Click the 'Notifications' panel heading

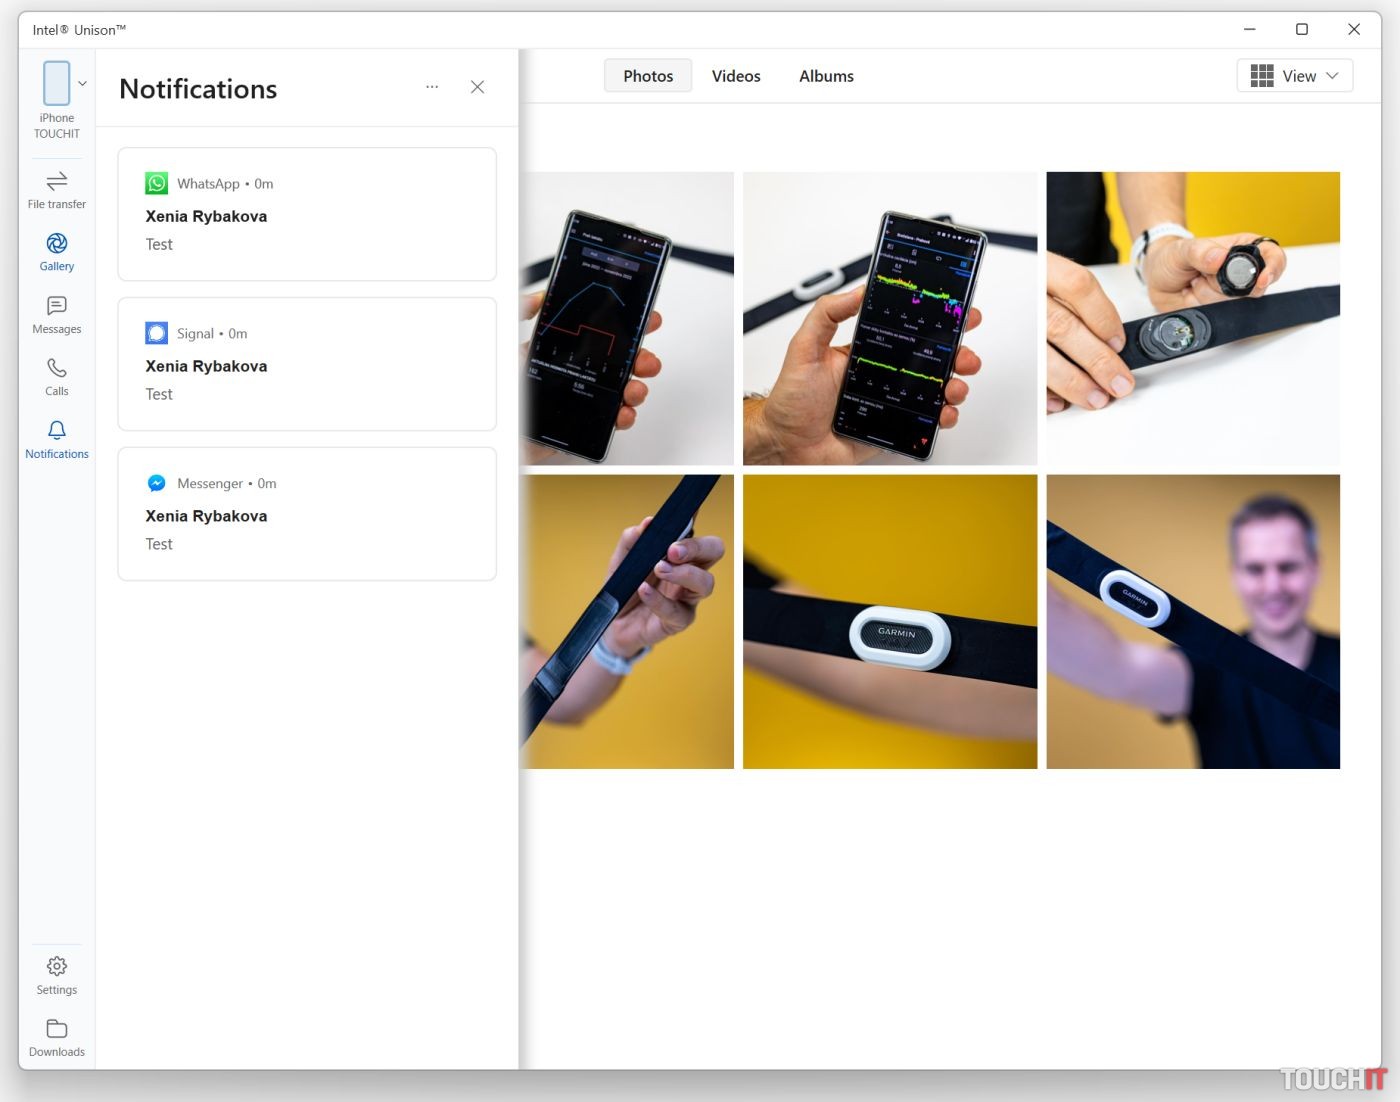[x=198, y=89]
